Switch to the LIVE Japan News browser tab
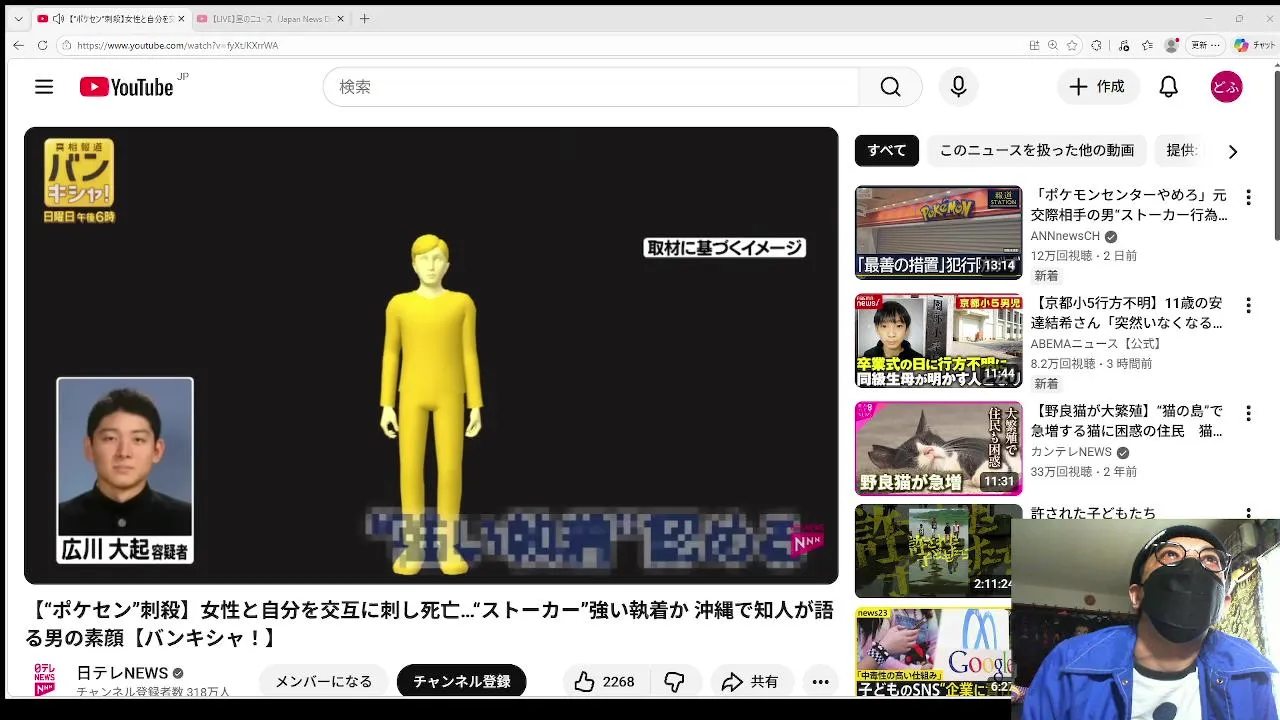The width and height of the screenshot is (1280, 720). pos(271,19)
